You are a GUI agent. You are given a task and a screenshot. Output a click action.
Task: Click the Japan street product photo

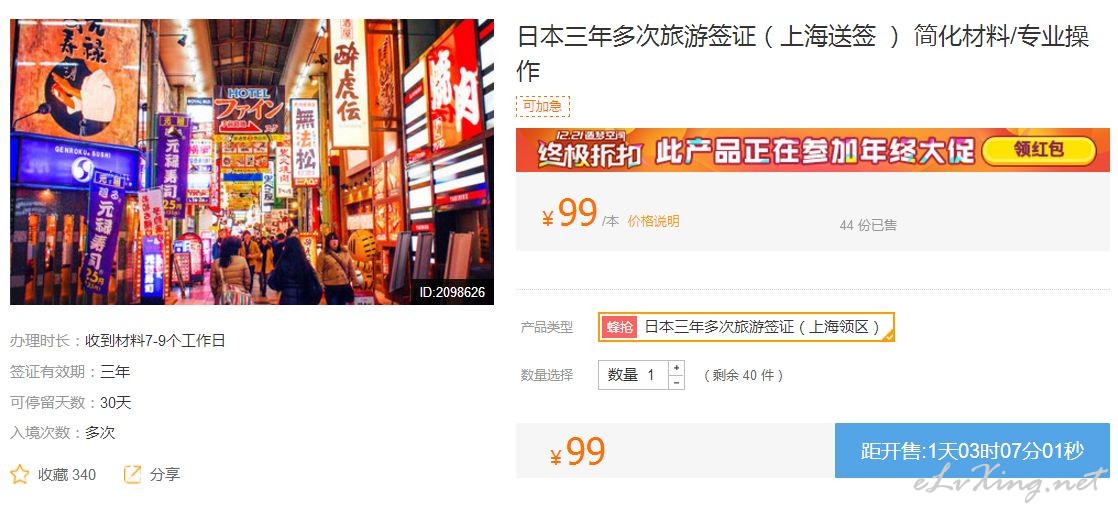[252, 162]
